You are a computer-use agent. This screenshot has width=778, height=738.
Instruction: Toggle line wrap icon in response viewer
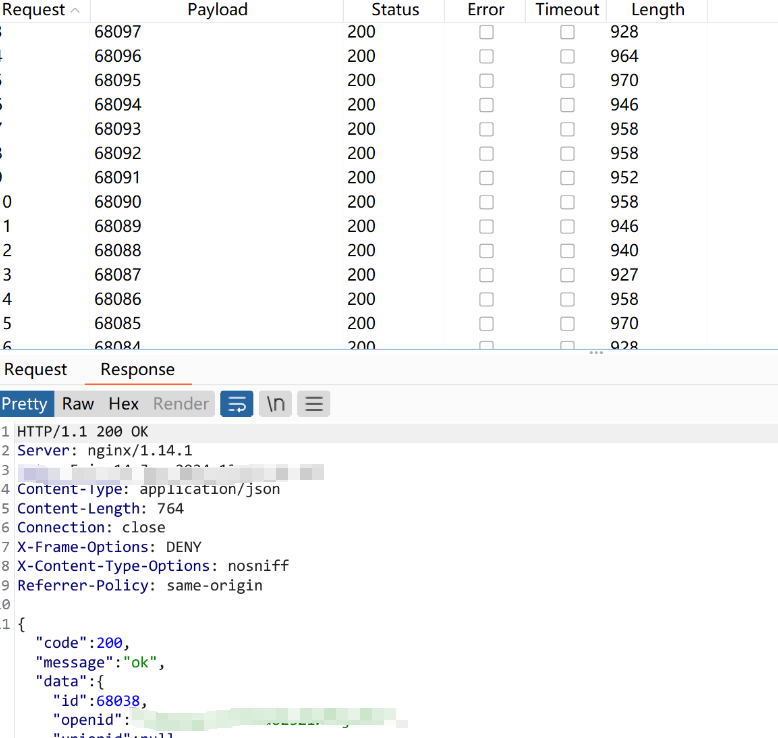(x=237, y=404)
